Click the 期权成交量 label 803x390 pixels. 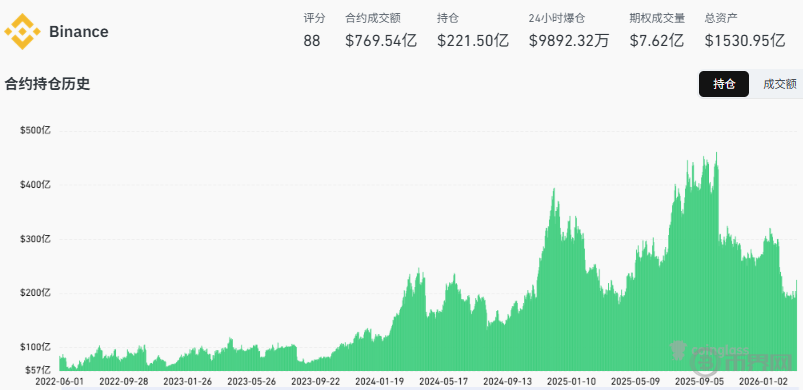point(657,18)
